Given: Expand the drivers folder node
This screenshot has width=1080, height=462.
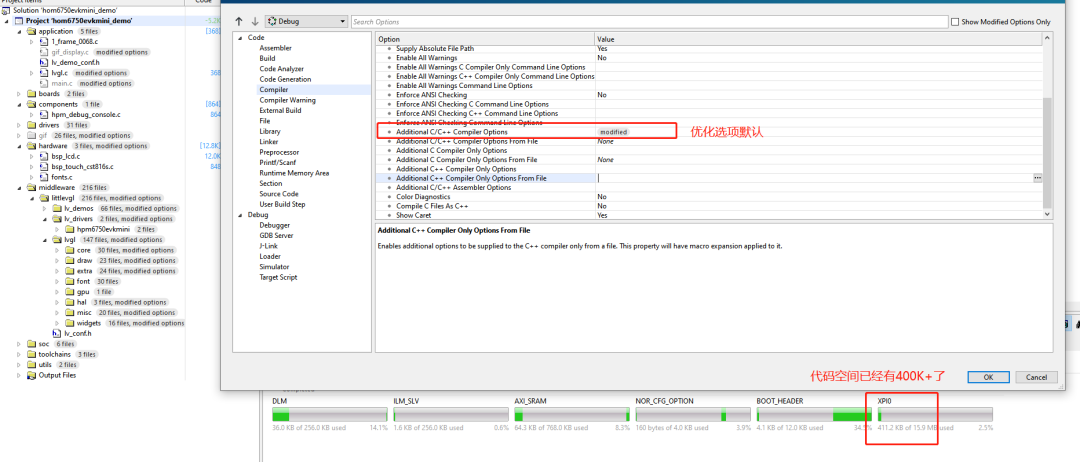Looking at the screenshot, I should point(19,125).
